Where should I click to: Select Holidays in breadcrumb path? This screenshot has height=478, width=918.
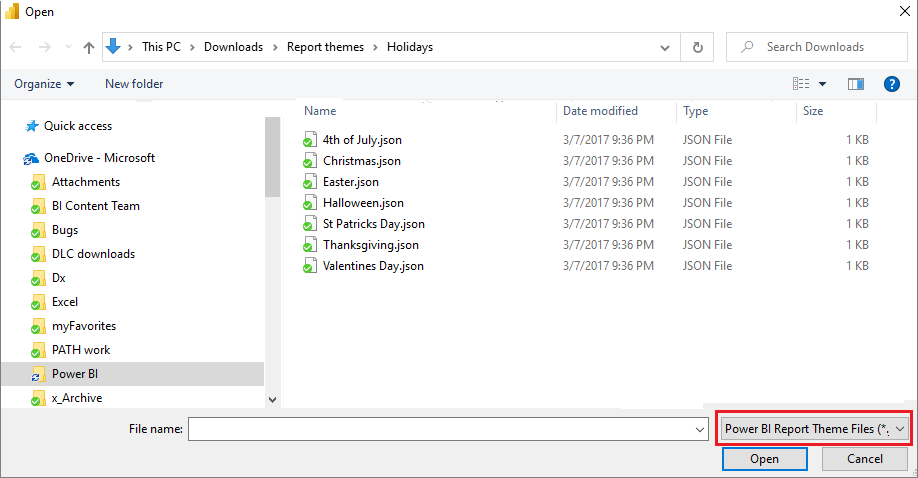(410, 47)
